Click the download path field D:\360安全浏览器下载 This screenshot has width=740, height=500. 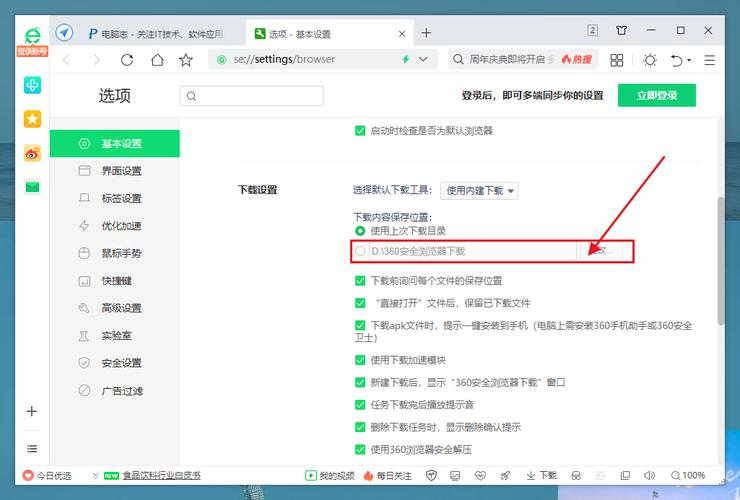tap(473, 251)
